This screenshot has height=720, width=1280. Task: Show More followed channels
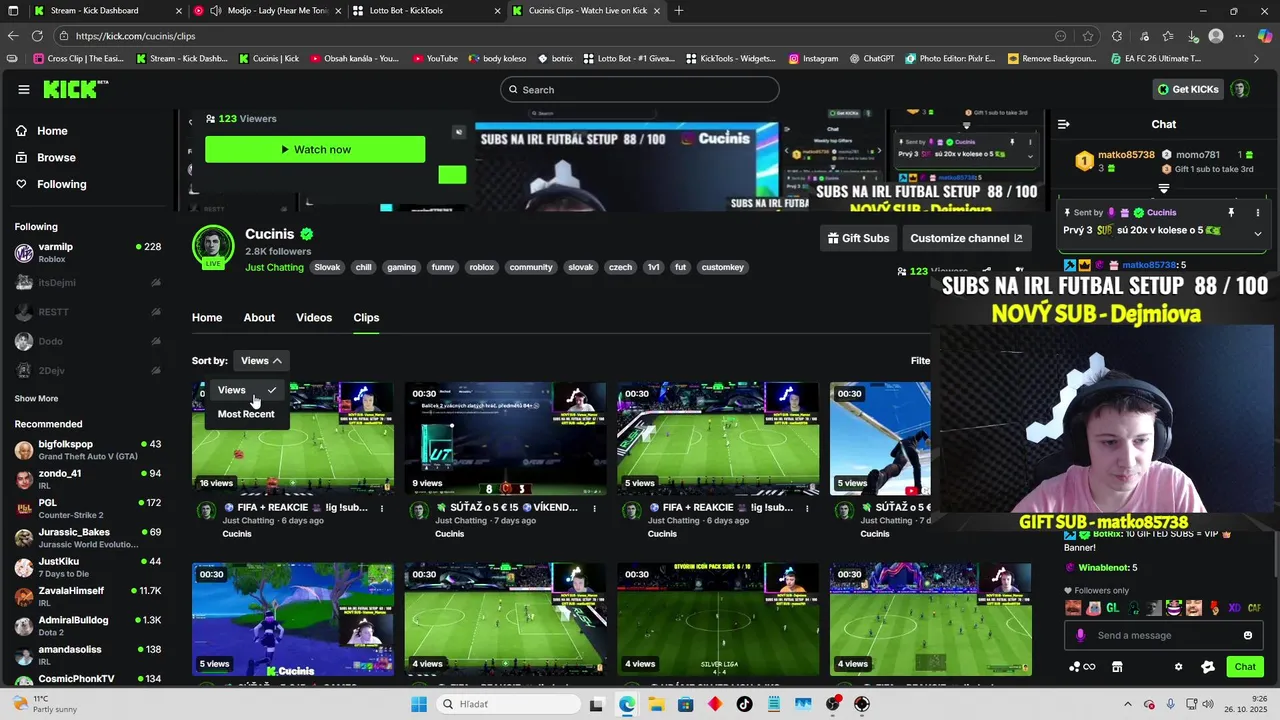(36, 398)
